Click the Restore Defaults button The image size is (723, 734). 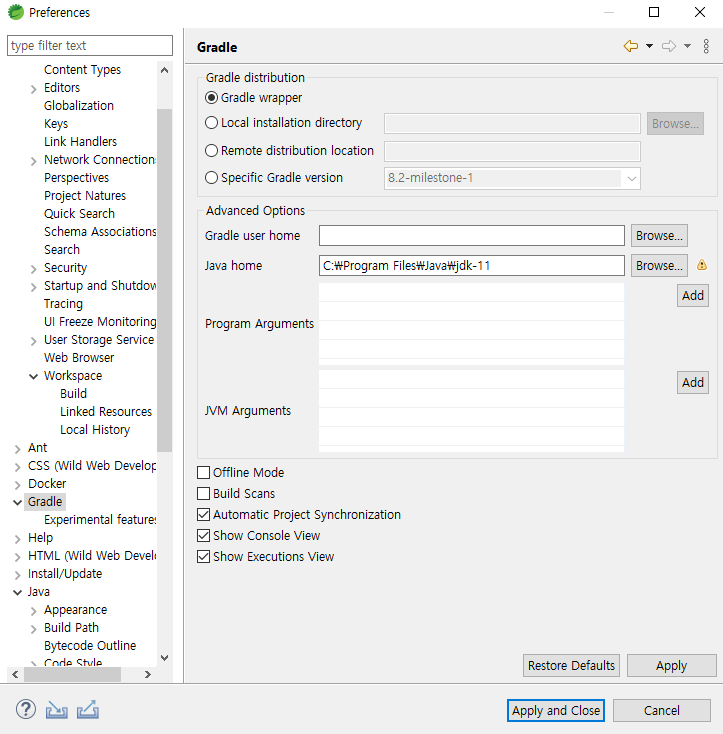click(x=571, y=665)
